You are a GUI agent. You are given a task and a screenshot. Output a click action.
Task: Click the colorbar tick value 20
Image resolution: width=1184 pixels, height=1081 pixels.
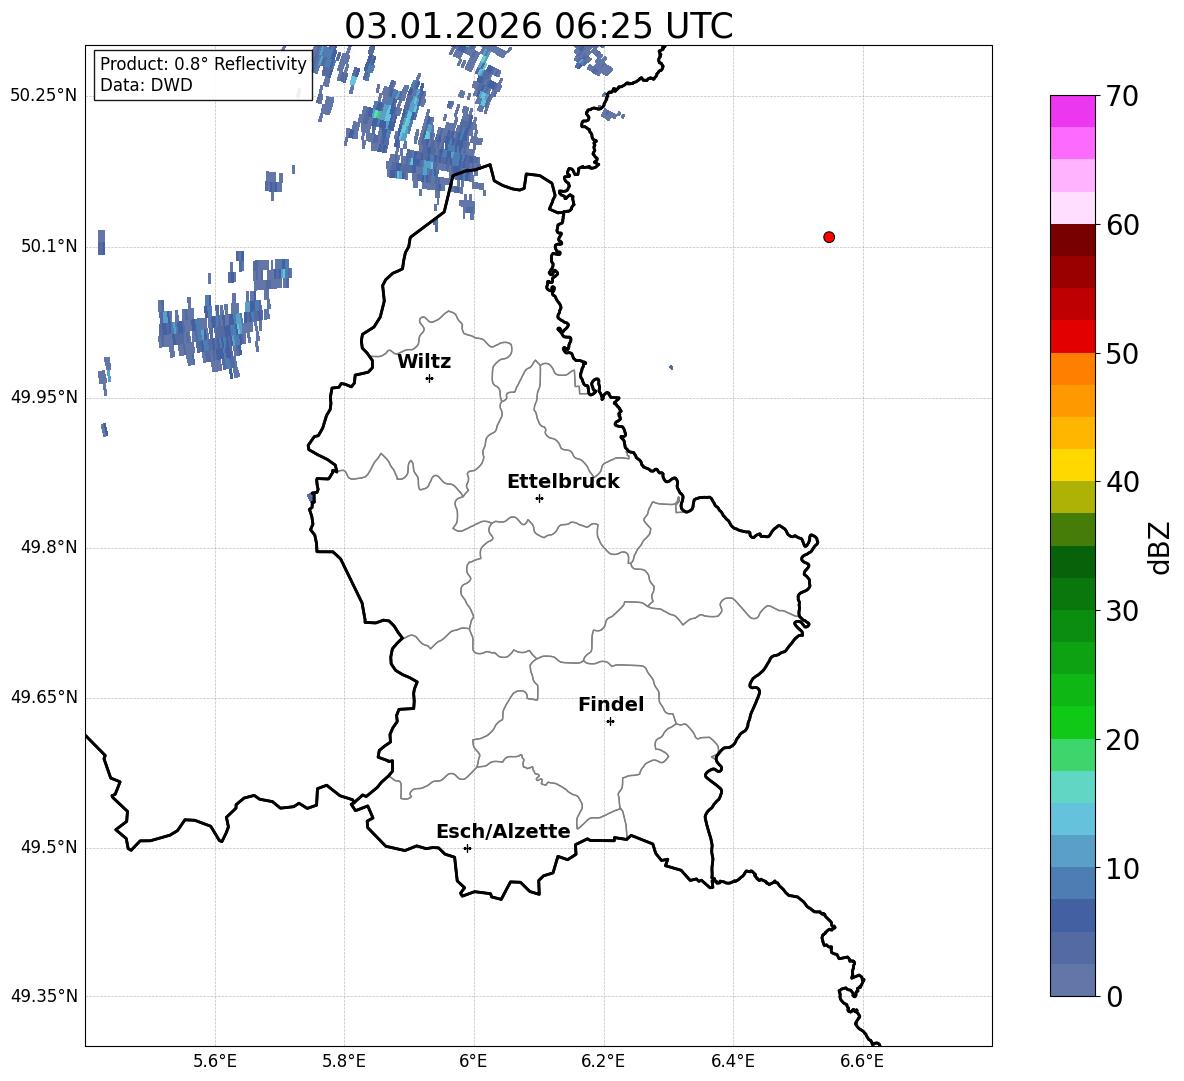click(1121, 740)
